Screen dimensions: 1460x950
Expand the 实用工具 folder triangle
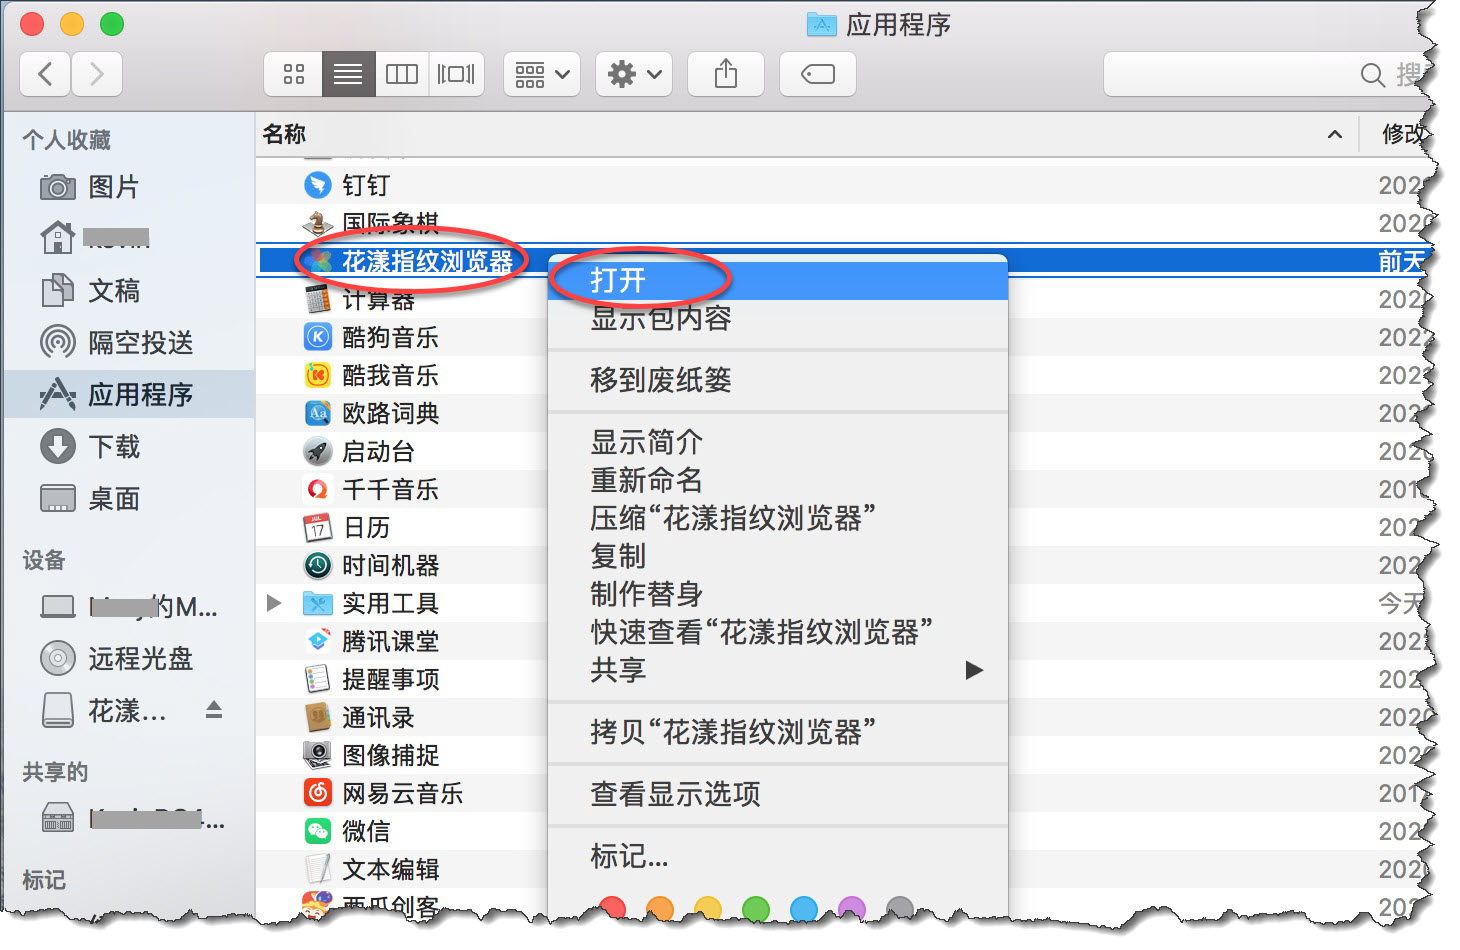coord(274,603)
